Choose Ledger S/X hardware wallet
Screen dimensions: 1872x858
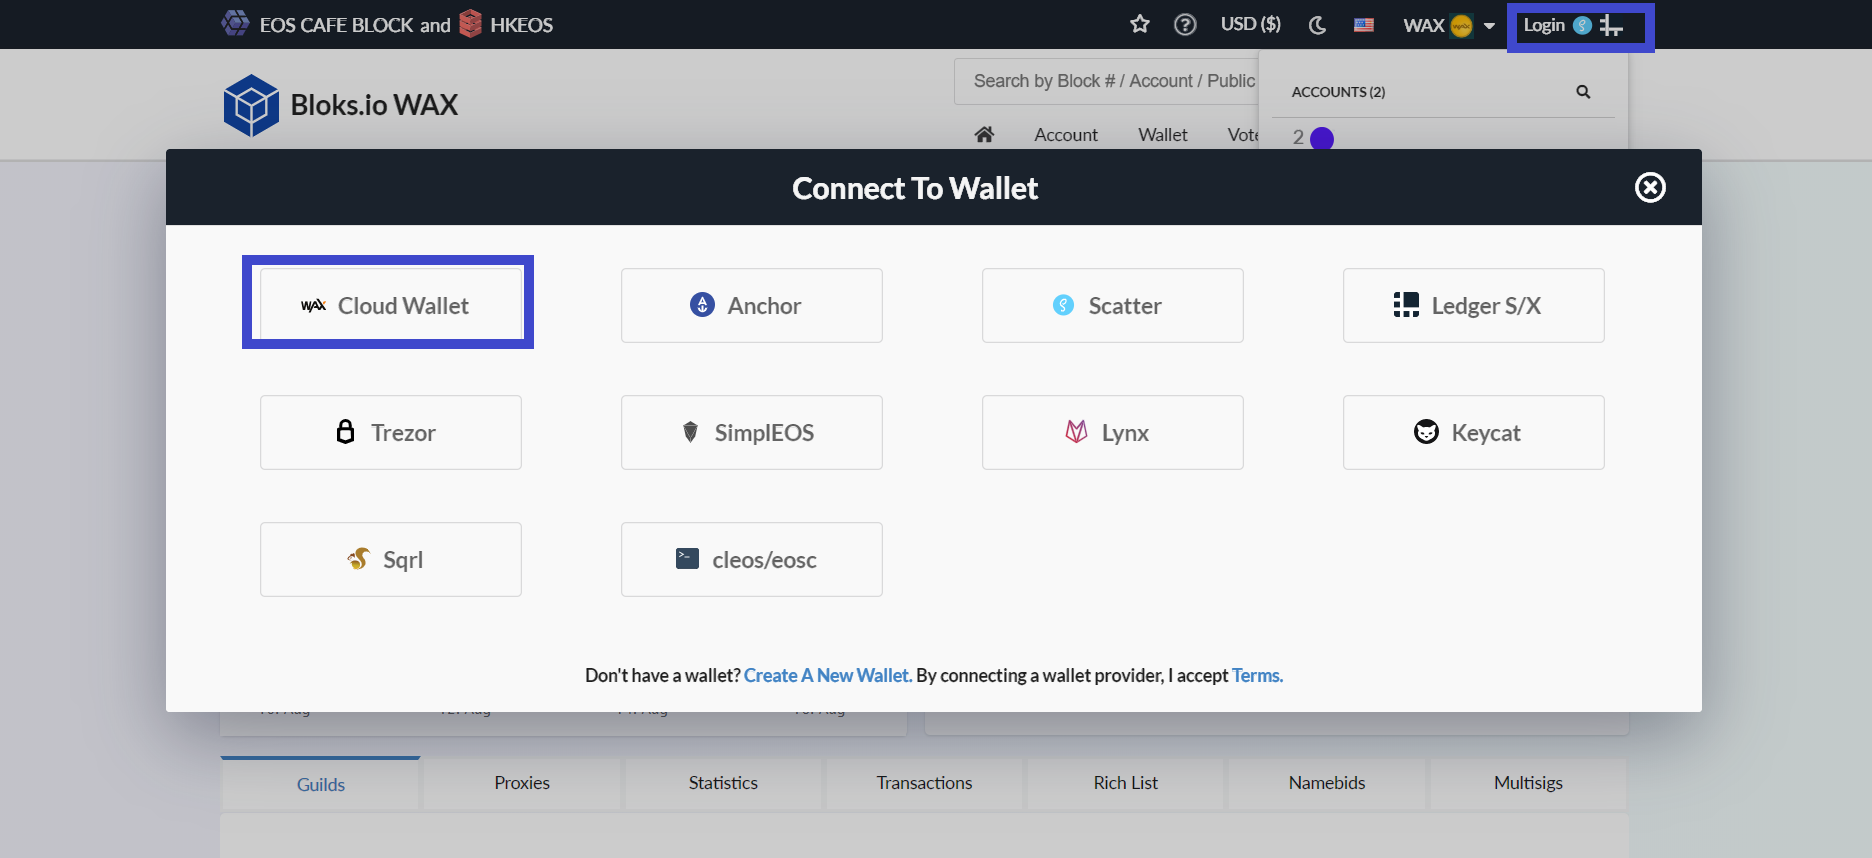[x=1474, y=305]
